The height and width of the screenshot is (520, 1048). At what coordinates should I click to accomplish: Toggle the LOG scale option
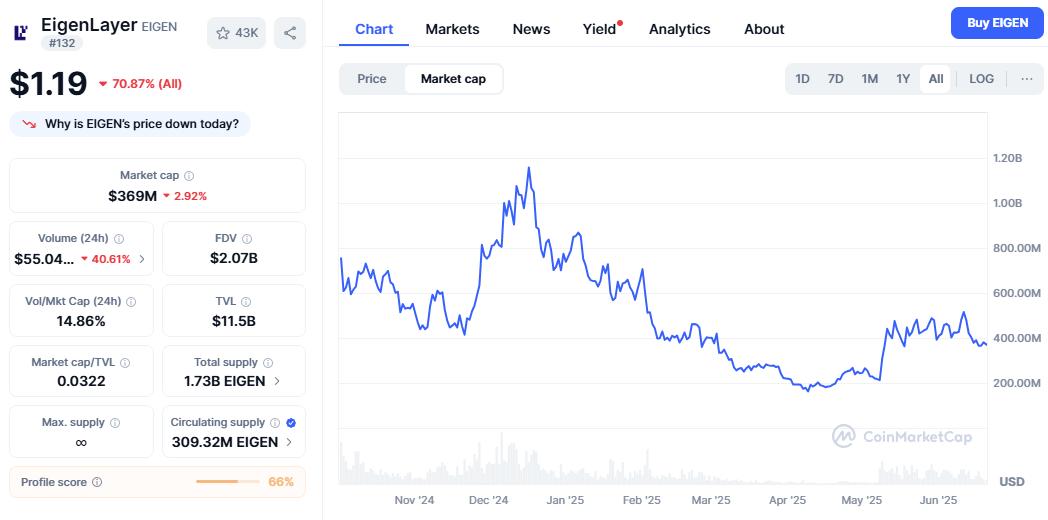[x=982, y=79]
